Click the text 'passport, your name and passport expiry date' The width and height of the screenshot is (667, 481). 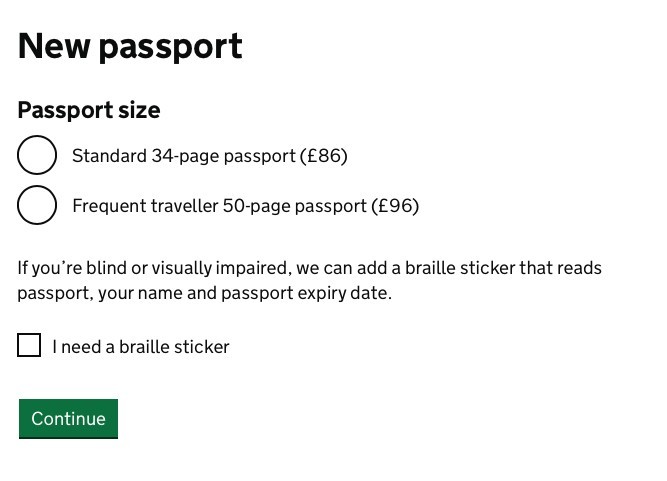coord(204,294)
